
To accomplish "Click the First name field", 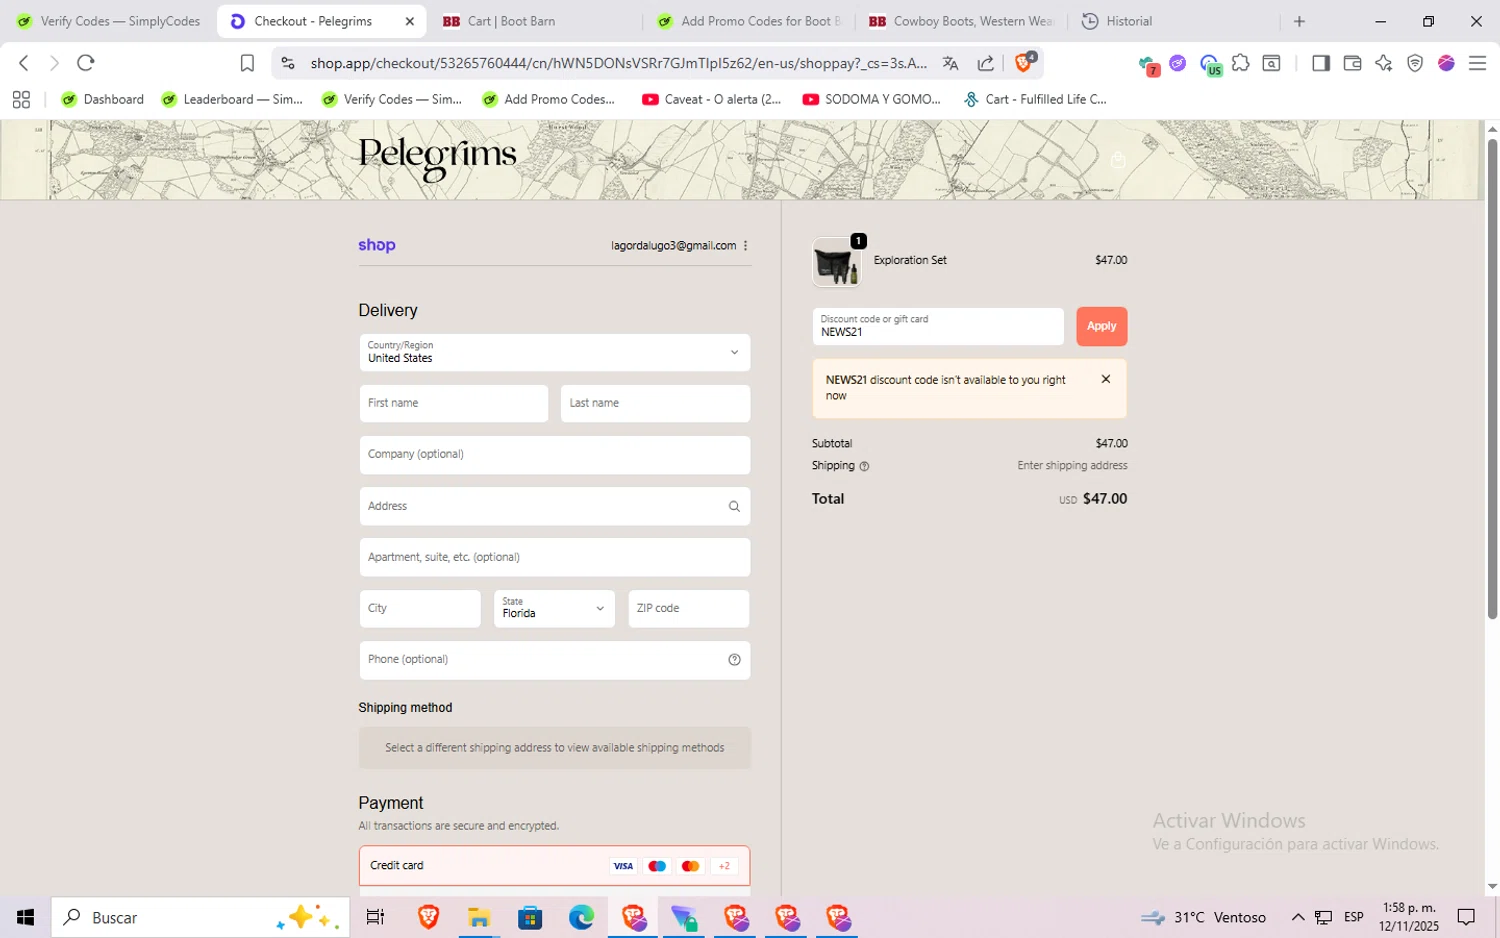I will coord(454,403).
